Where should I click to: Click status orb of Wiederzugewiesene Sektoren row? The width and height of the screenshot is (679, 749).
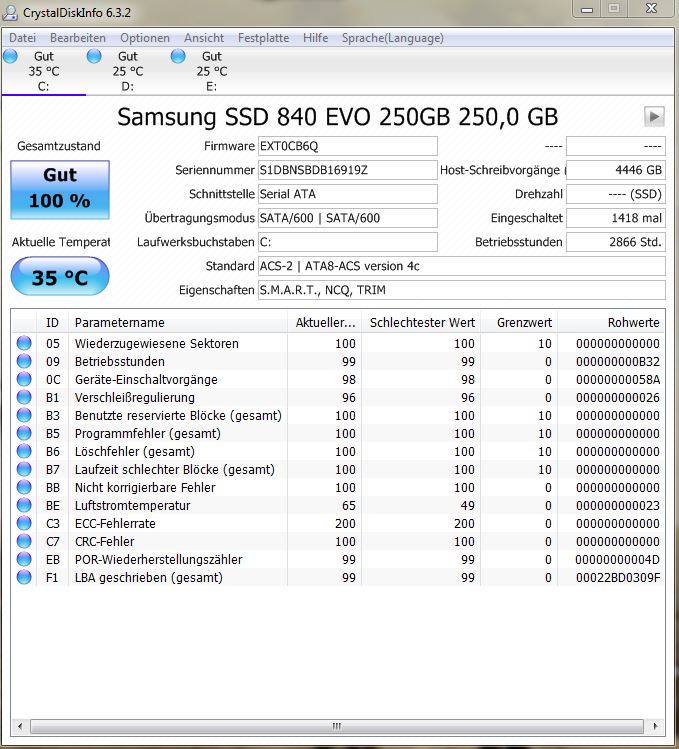coord(24,343)
